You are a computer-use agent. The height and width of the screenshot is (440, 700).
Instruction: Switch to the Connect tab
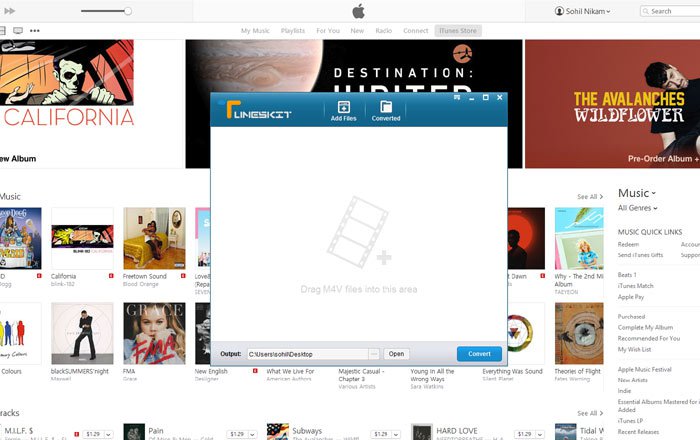click(x=416, y=31)
